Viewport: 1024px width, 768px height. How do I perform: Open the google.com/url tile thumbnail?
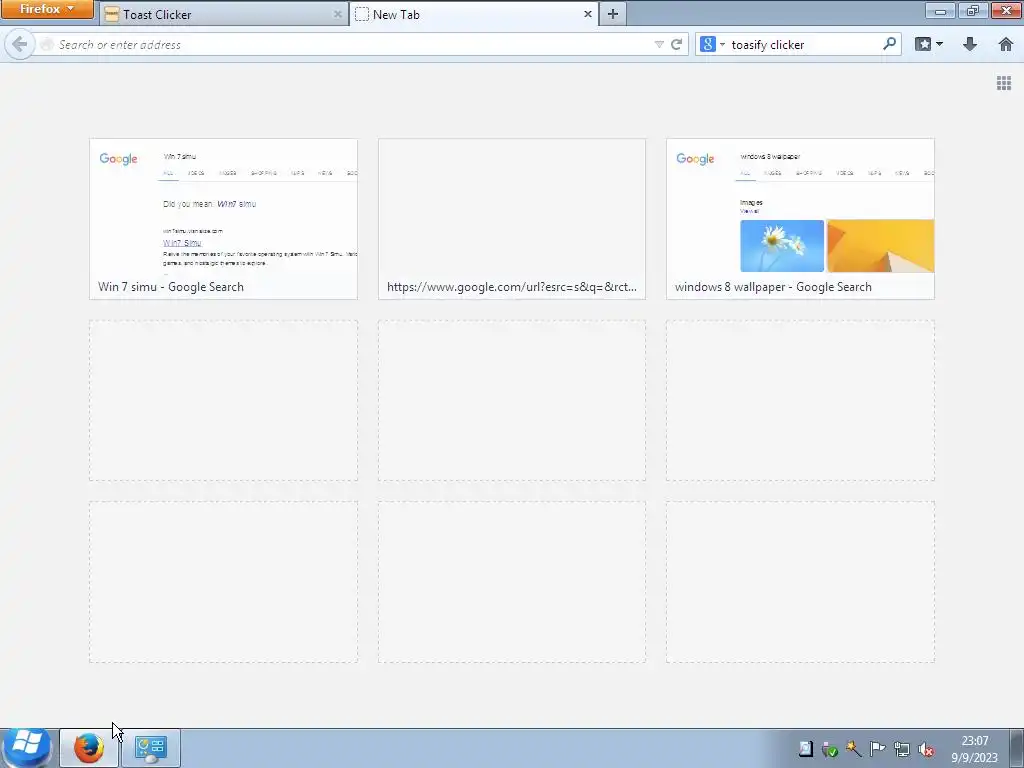coord(512,219)
